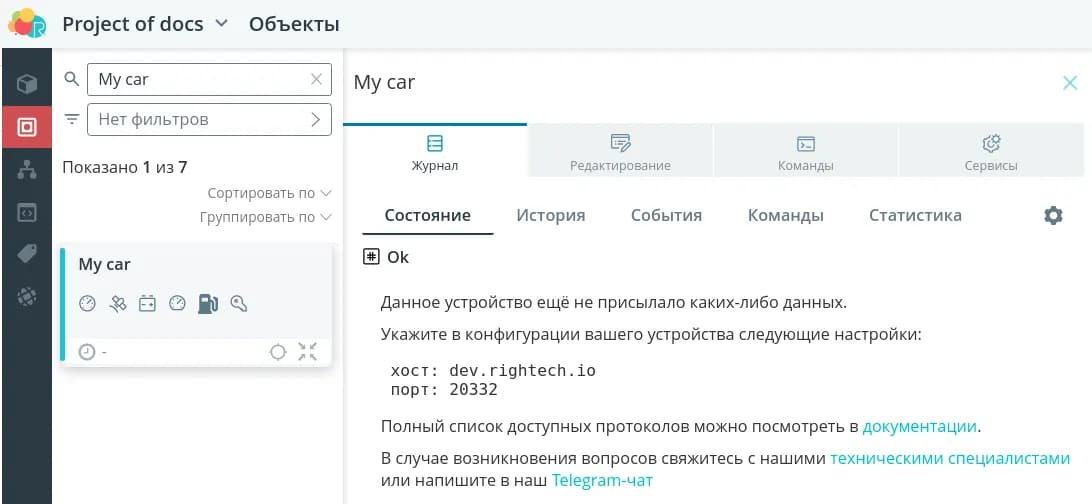
Task: Click the My car search field
Action: [x=198, y=80]
